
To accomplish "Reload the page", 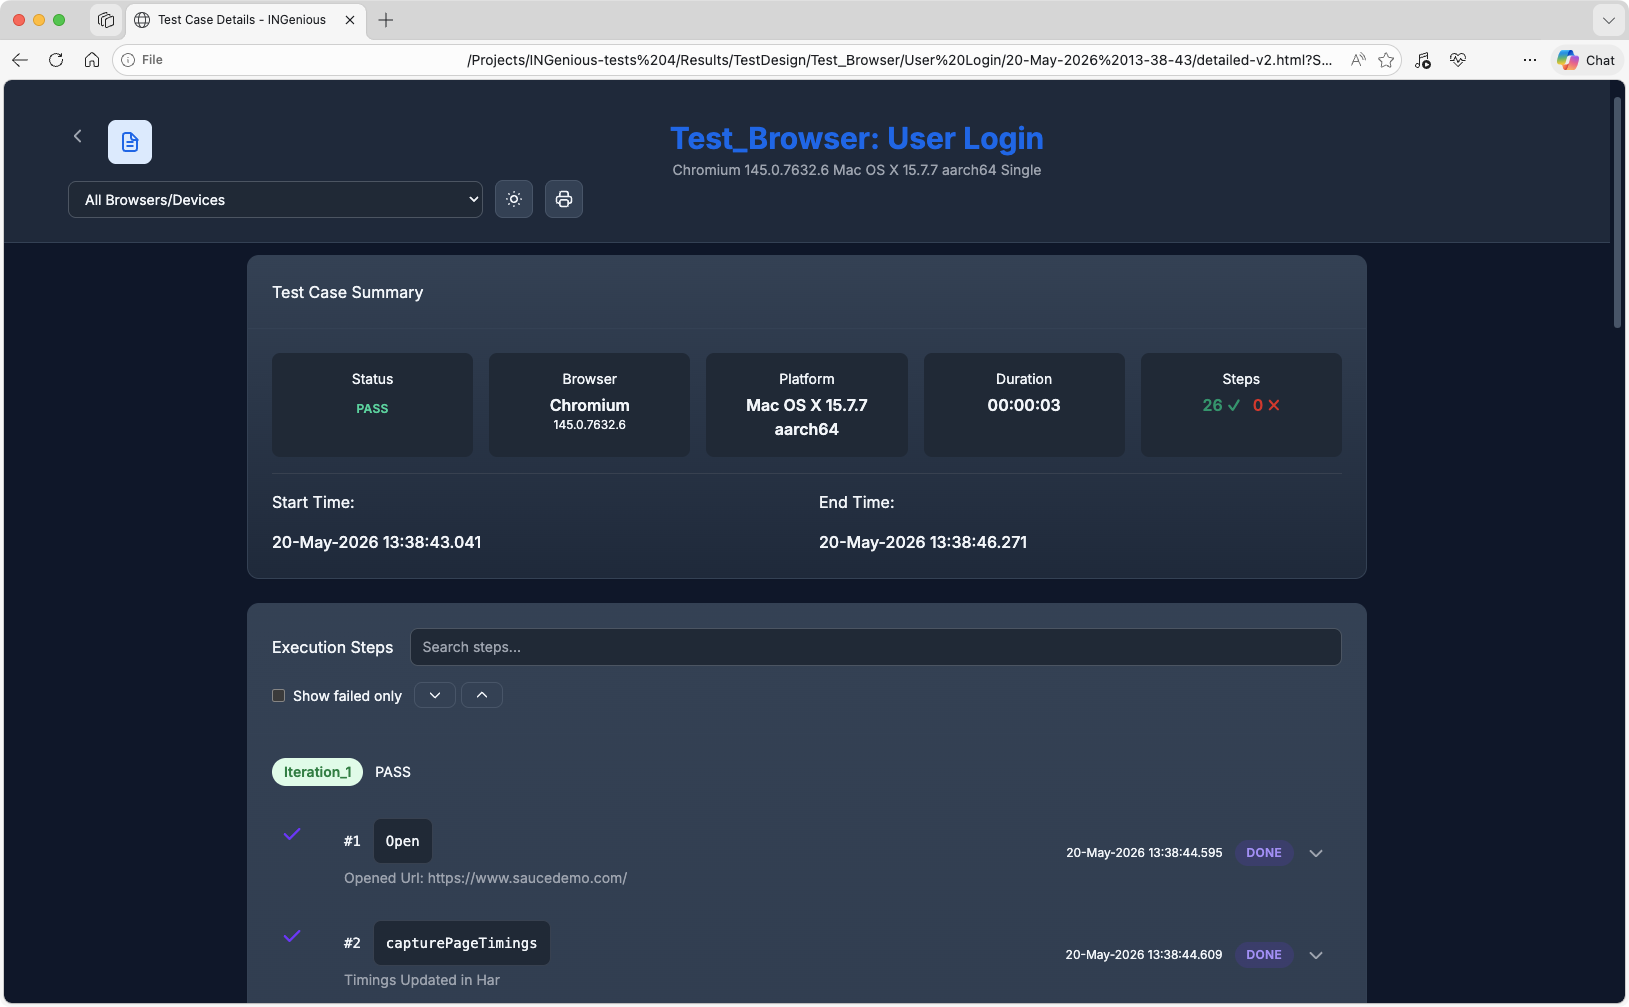I will (56, 60).
